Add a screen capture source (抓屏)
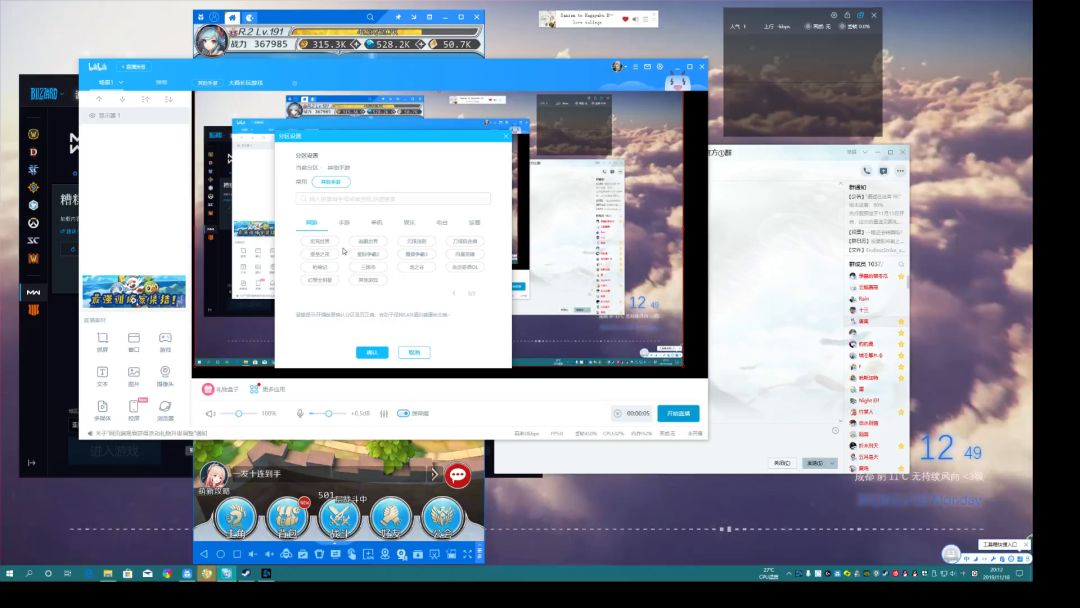 tap(102, 342)
